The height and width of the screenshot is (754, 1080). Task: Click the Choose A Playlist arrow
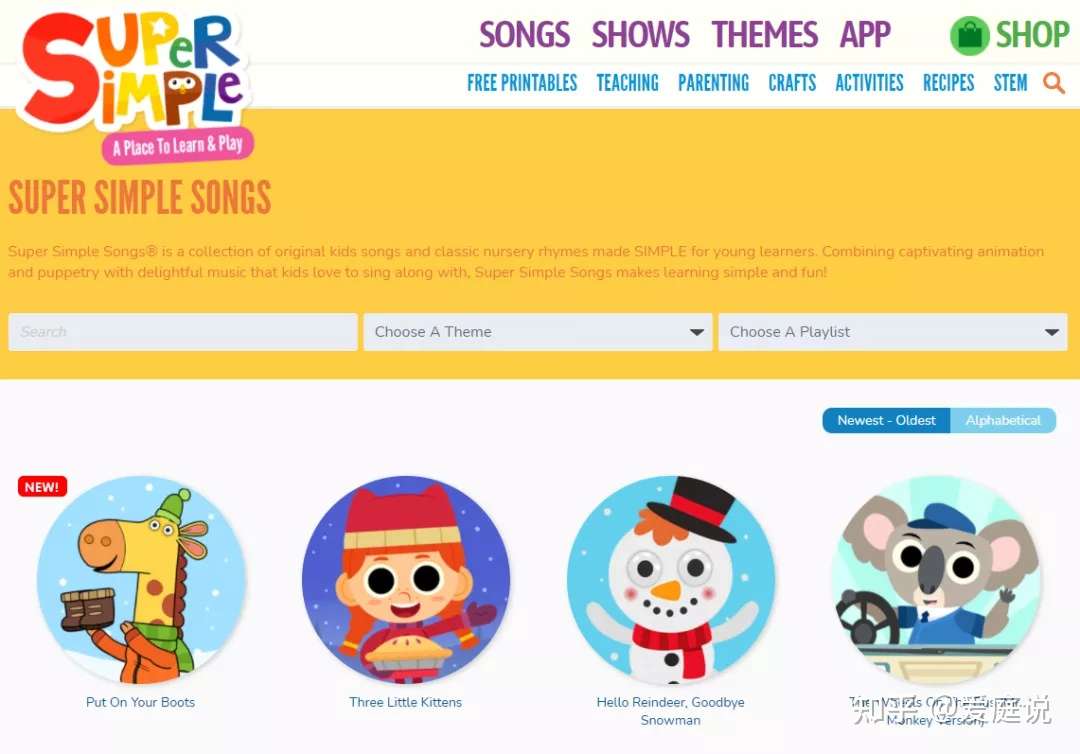(1051, 332)
